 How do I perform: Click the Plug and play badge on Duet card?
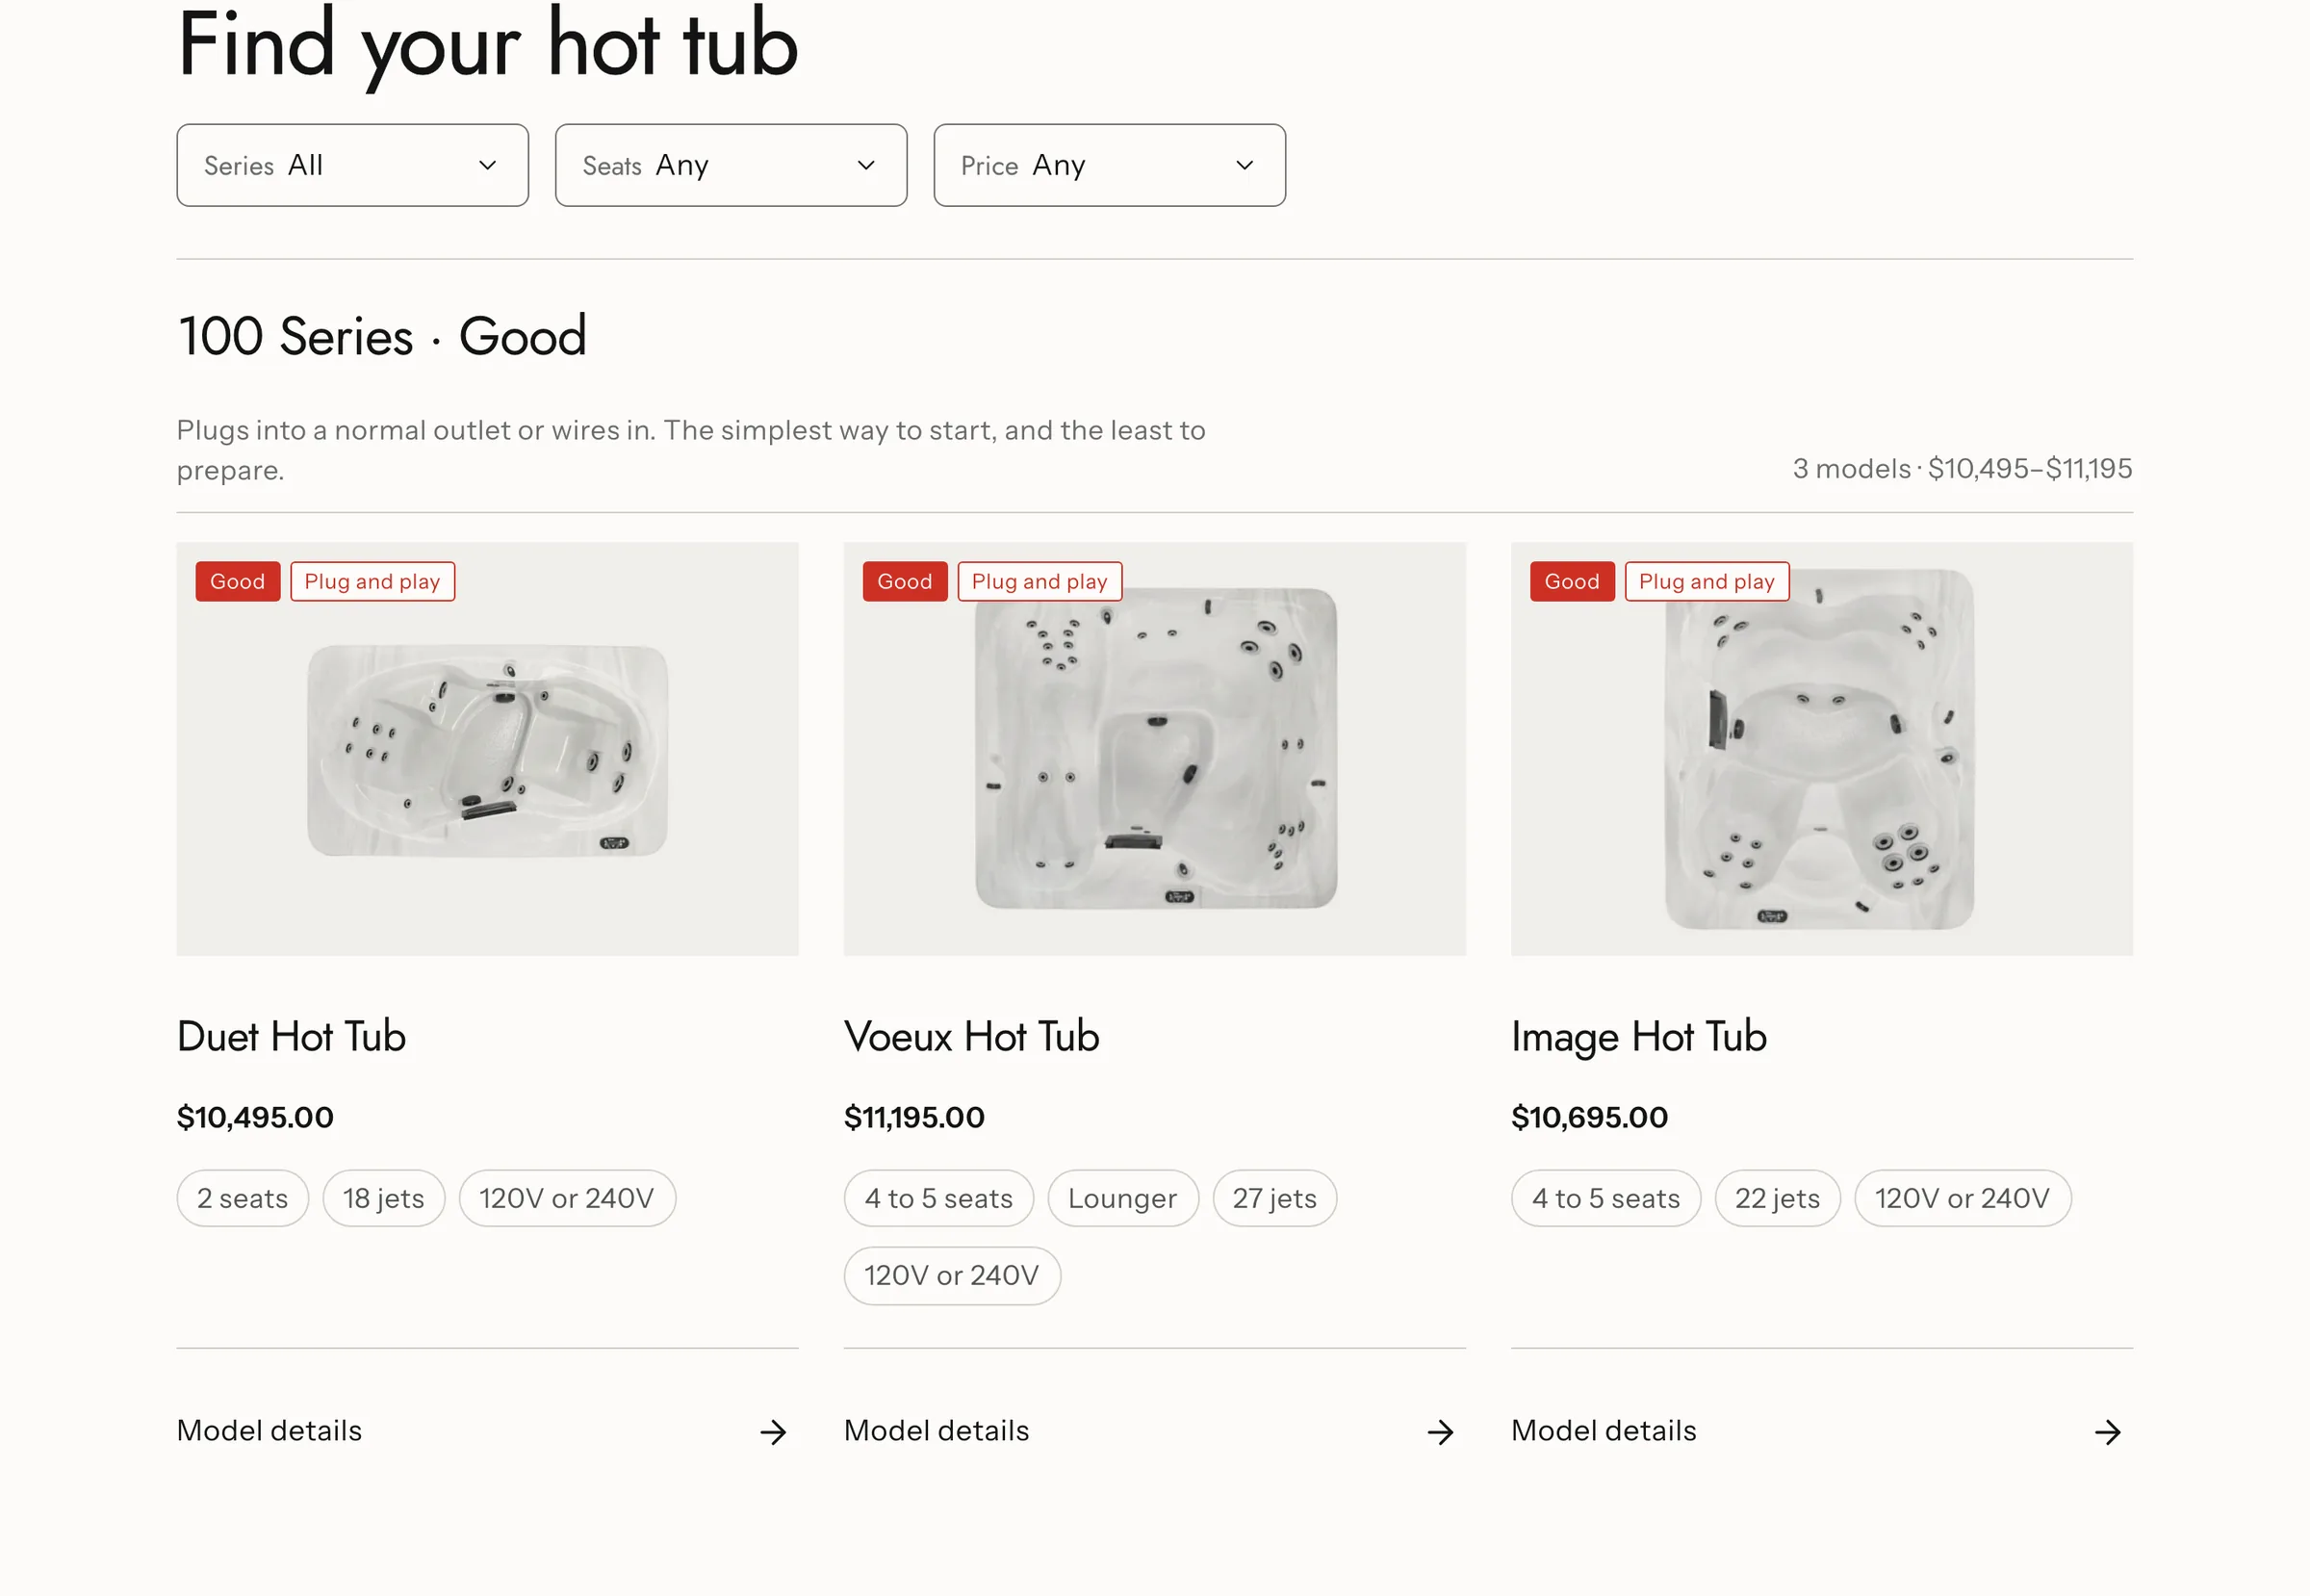pyautogui.click(x=372, y=582)
